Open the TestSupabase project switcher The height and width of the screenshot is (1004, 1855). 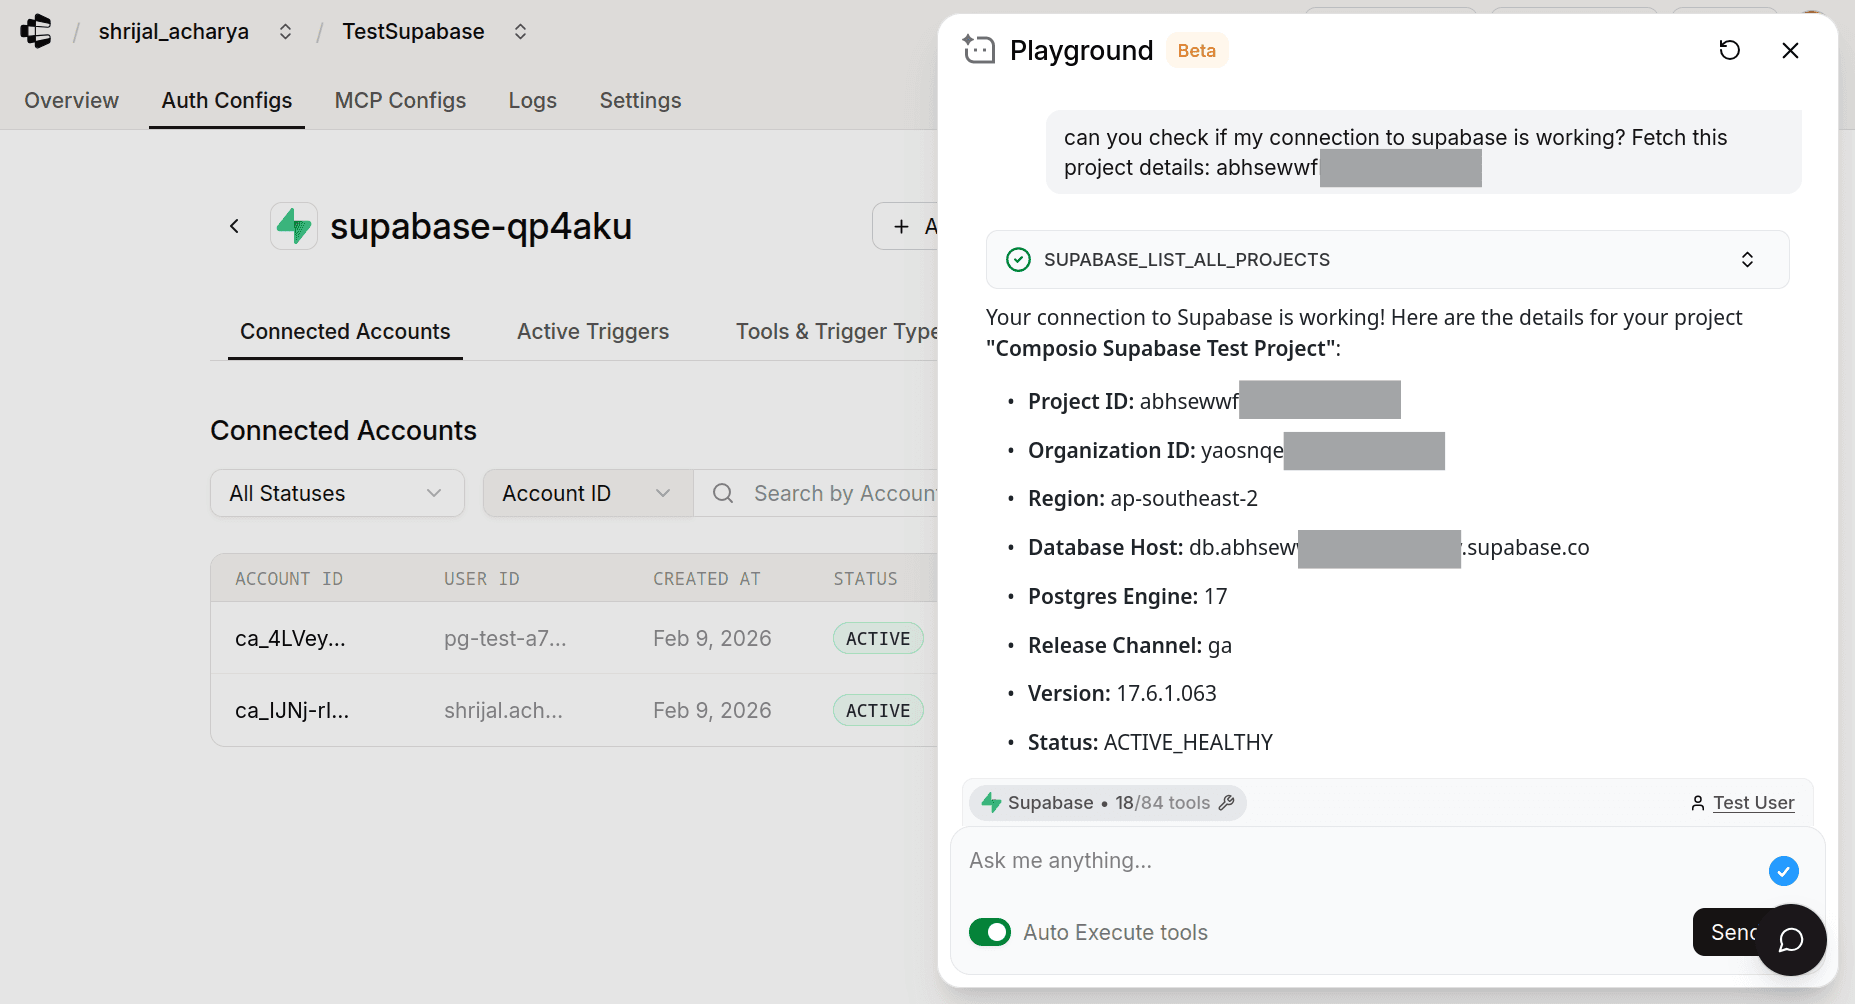pyautogui.click(x=520, y=32)
